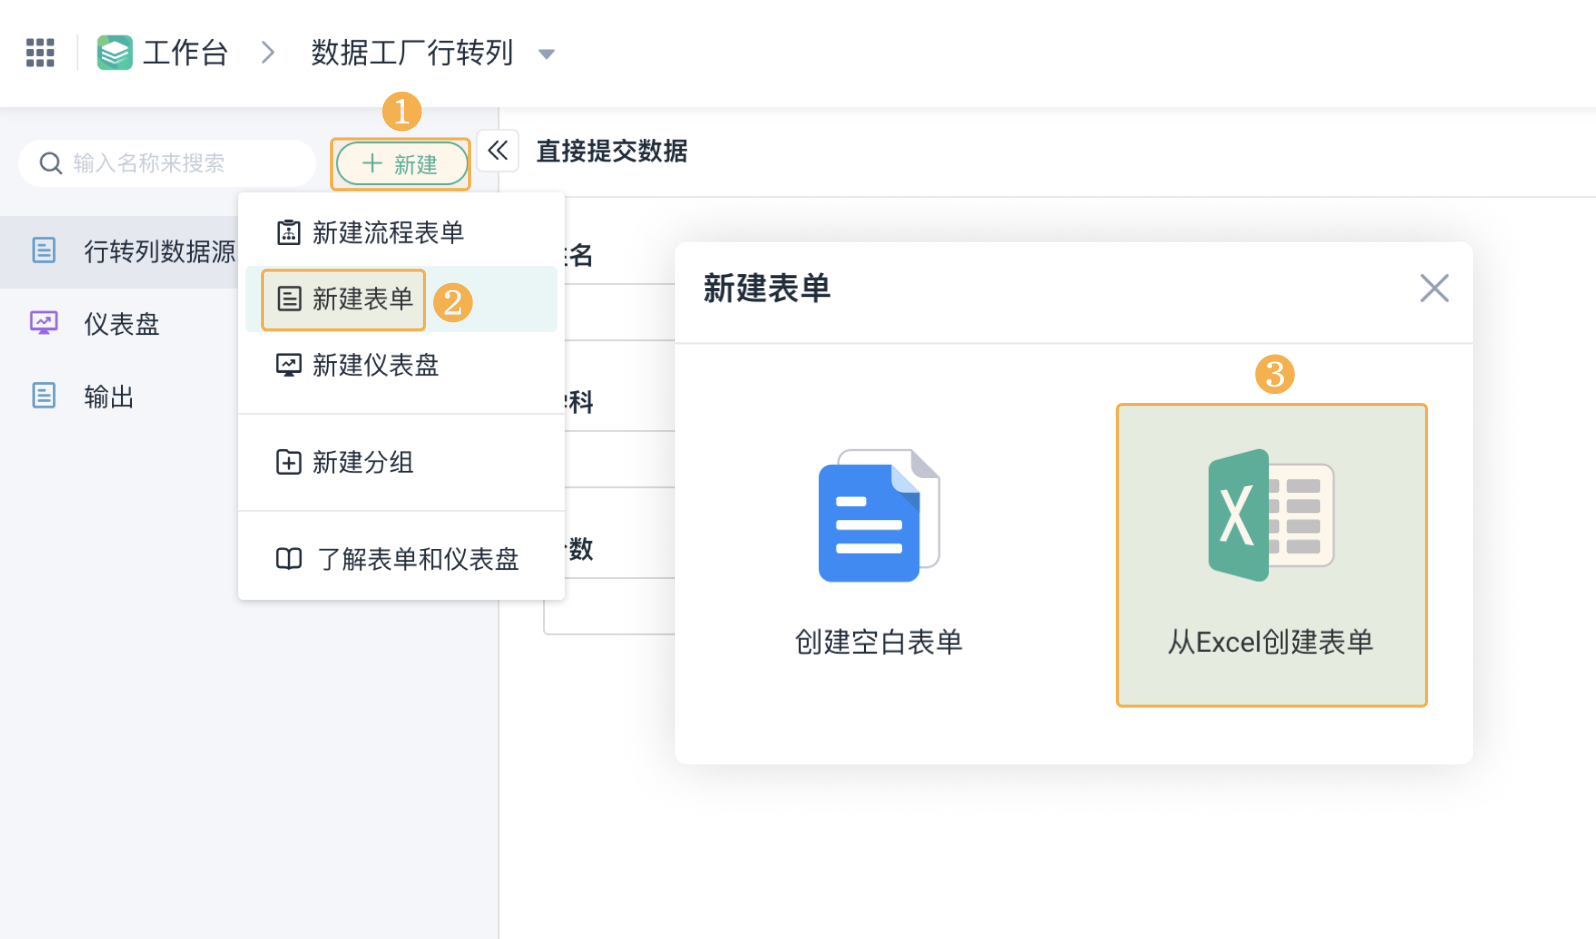This screenshot has height=939, width=1596.
Task: Open 输出 item in sidebar list
Action: pos(109,397)
